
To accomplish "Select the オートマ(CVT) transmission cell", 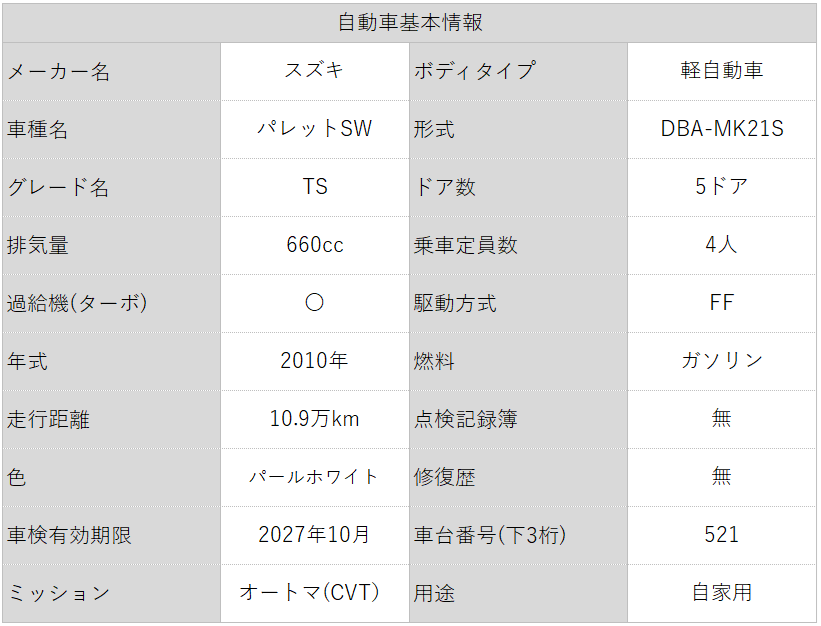I will pos(314,592).
